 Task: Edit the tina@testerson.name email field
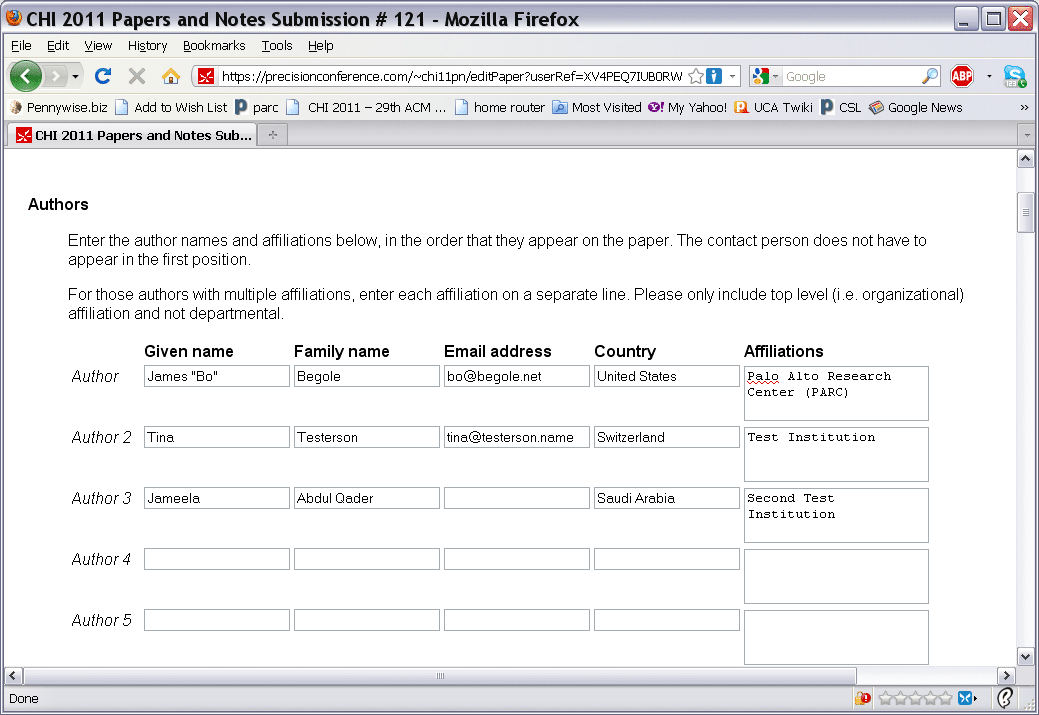(517, 437)
